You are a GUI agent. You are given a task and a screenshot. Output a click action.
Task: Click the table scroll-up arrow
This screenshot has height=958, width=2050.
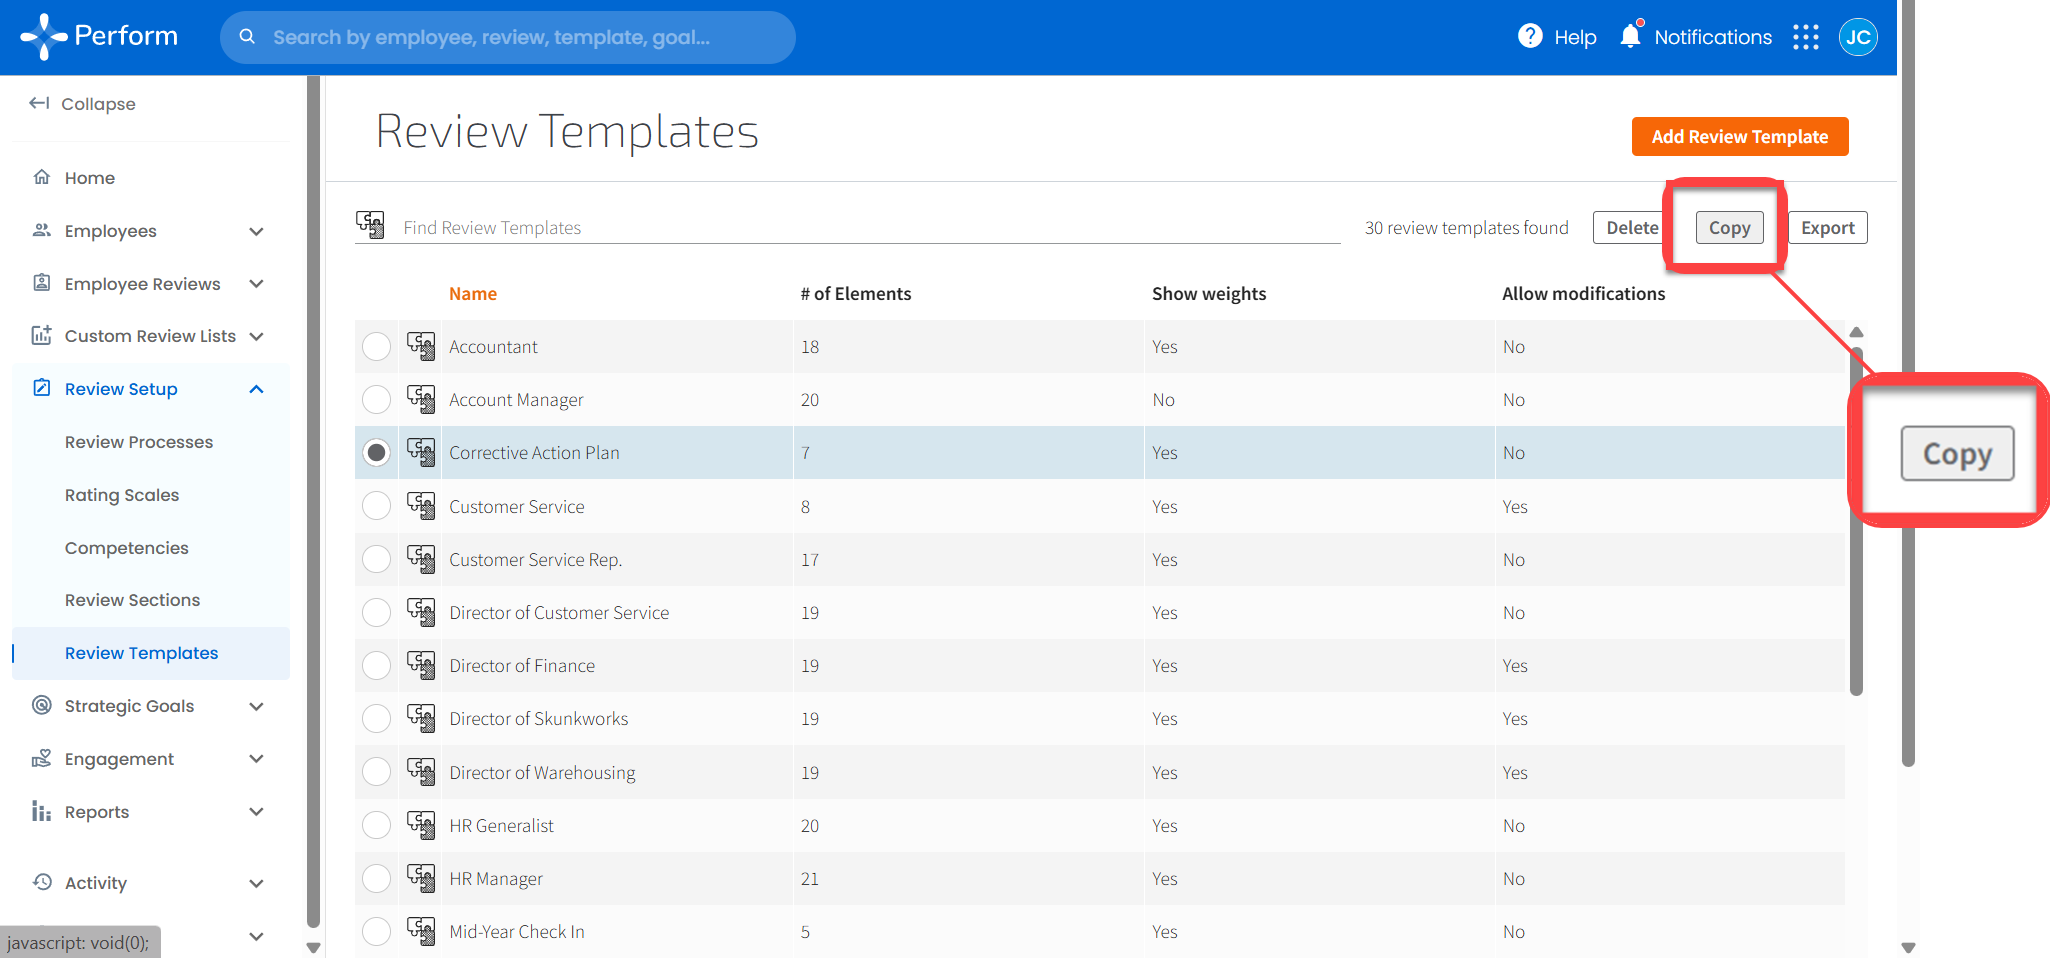coord(1856,332)
